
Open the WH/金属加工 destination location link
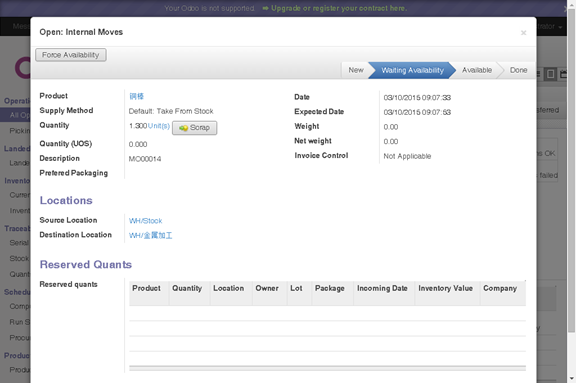coord(150,235)
